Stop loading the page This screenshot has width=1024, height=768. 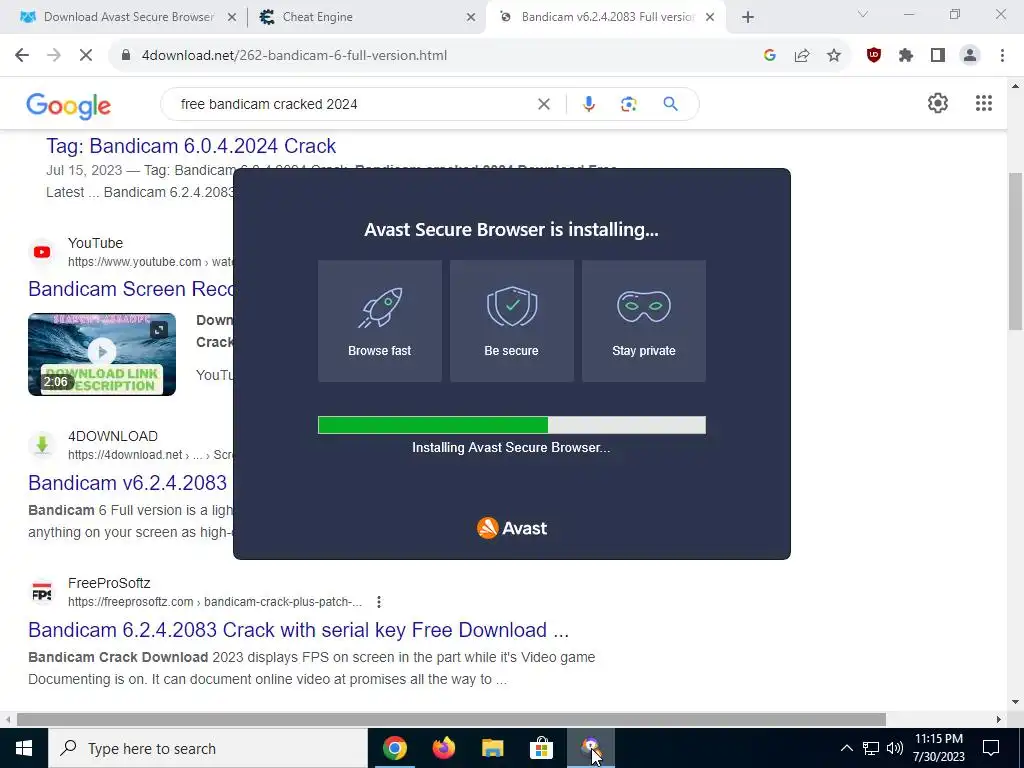pyautogui.click(x=86, y=56)
